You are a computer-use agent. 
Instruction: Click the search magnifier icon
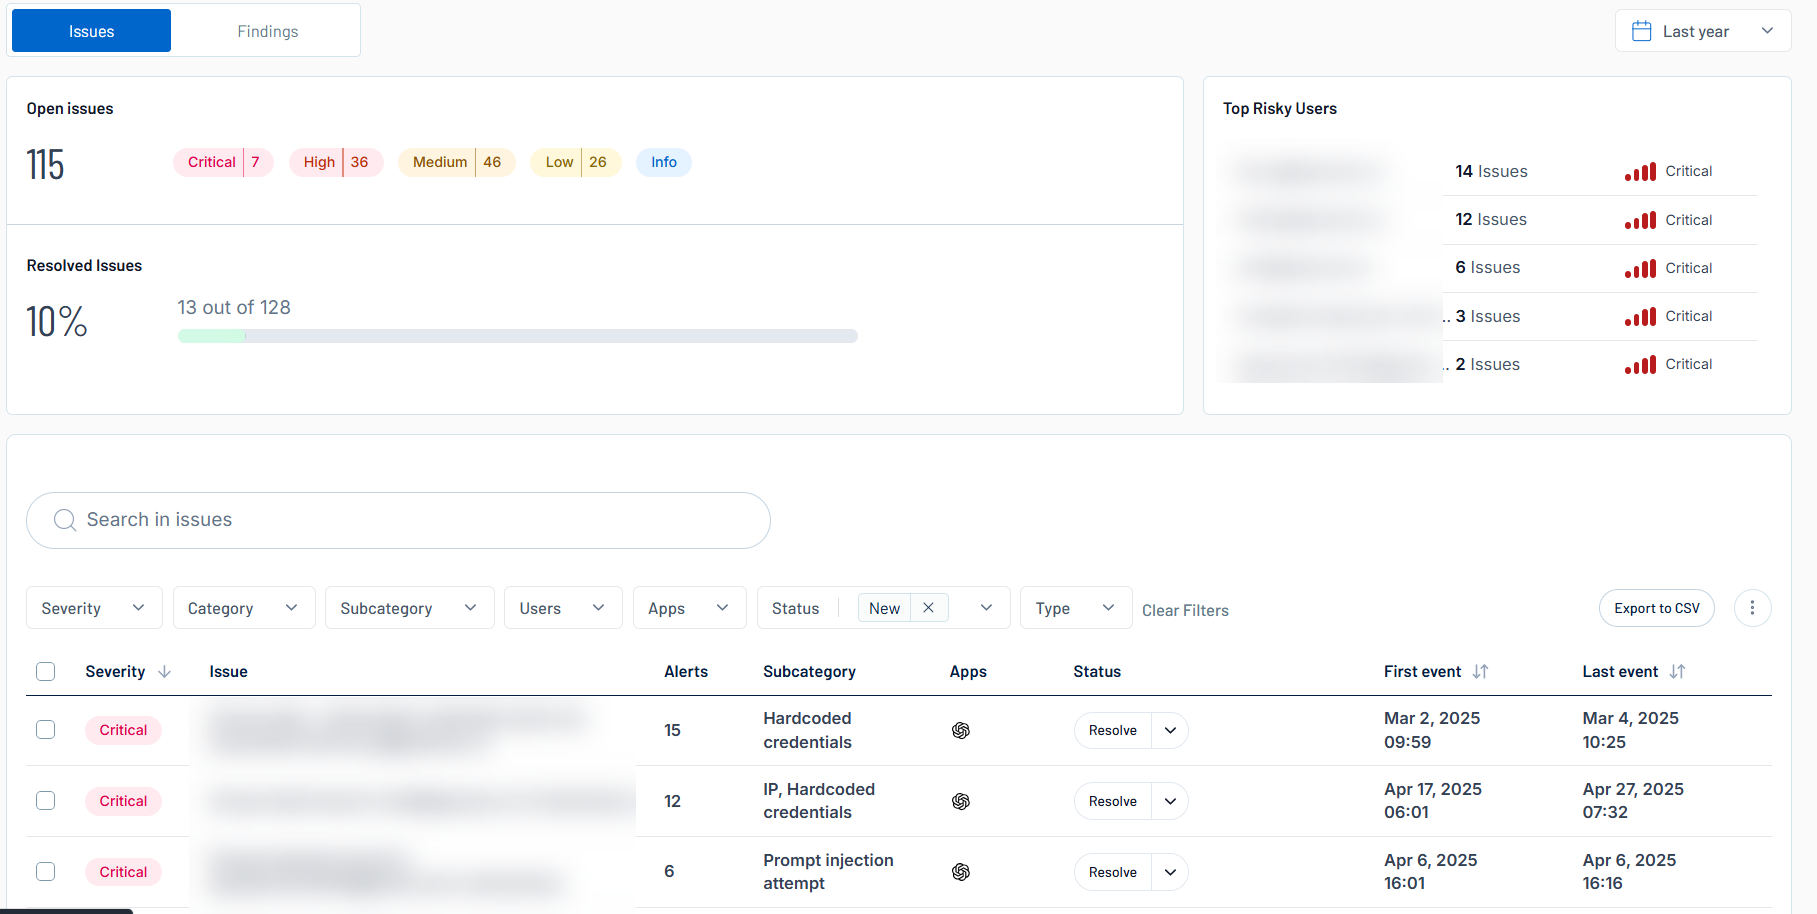(65, 520)
